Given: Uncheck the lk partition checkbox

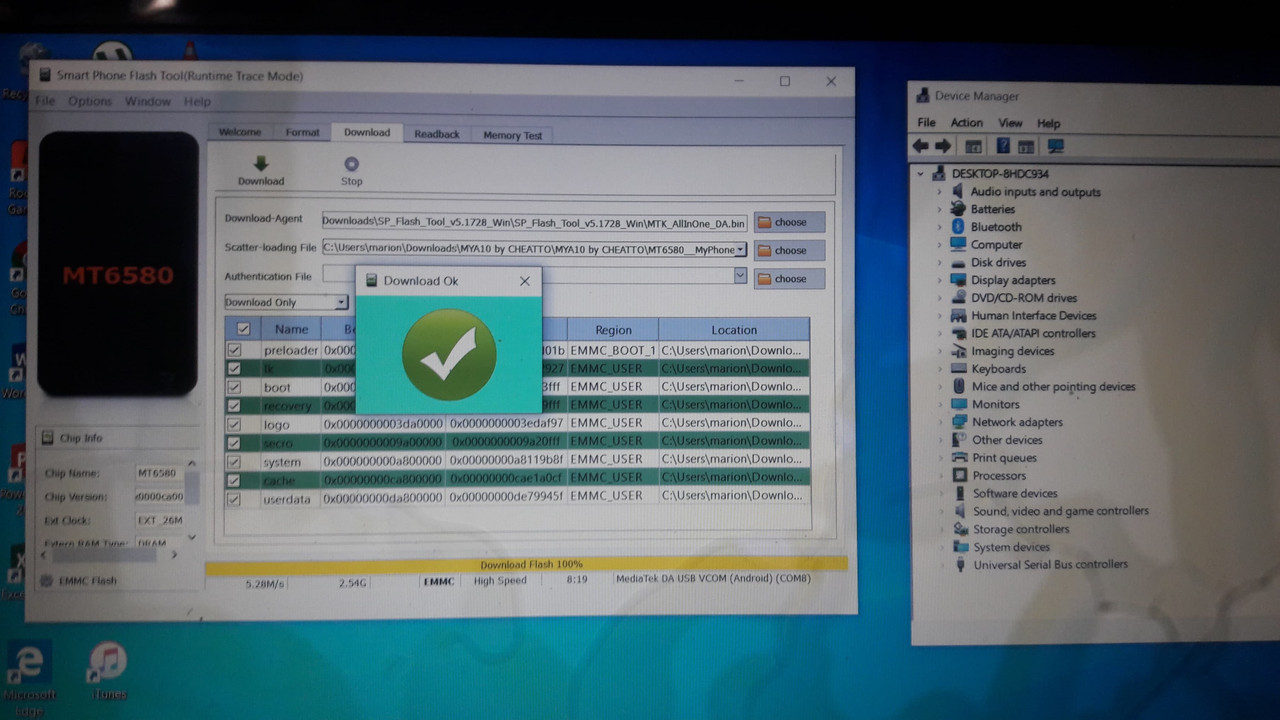Looking at the screenshot, I should [x=234, y=368].
